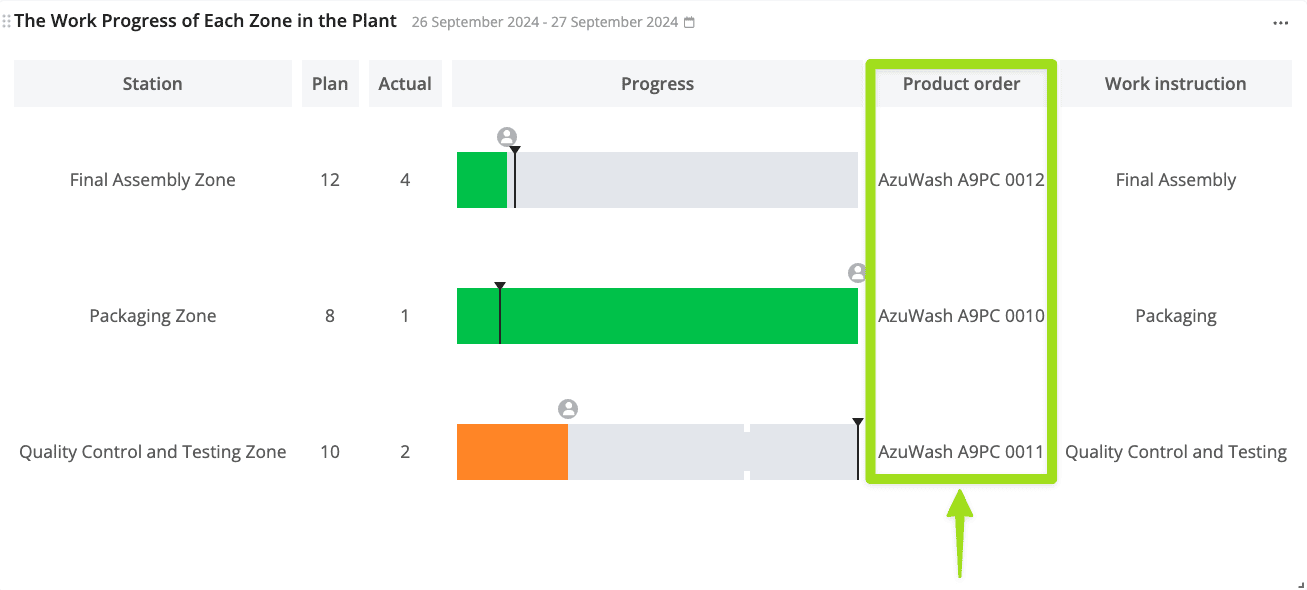This screenshot has height=590, width=1307.
Task: Click the orange Quality Control progress segment
Action: coord(512,452)
